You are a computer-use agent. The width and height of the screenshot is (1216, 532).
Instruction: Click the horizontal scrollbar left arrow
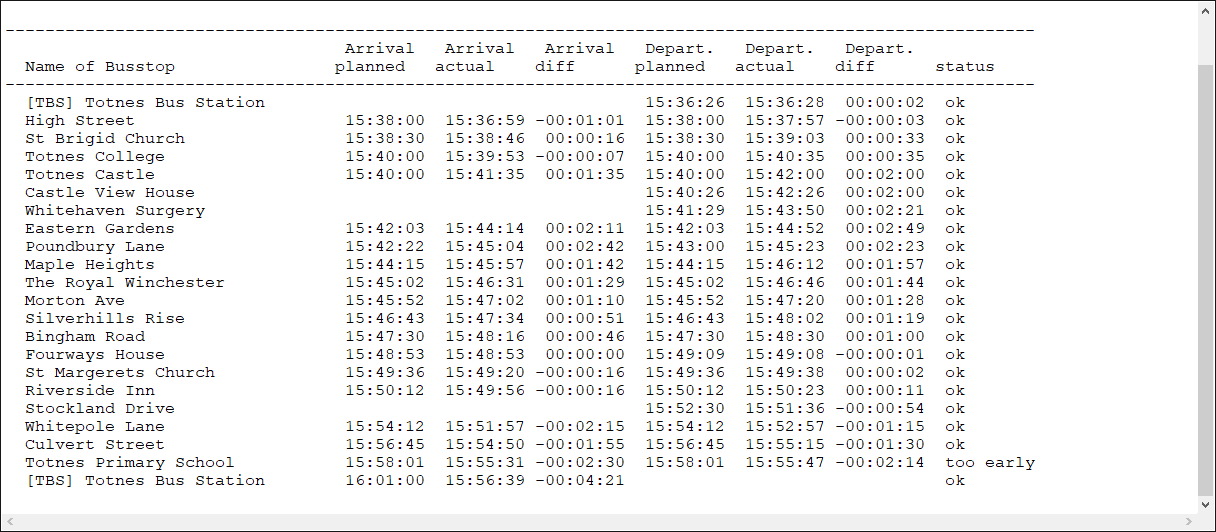[10, 522]
